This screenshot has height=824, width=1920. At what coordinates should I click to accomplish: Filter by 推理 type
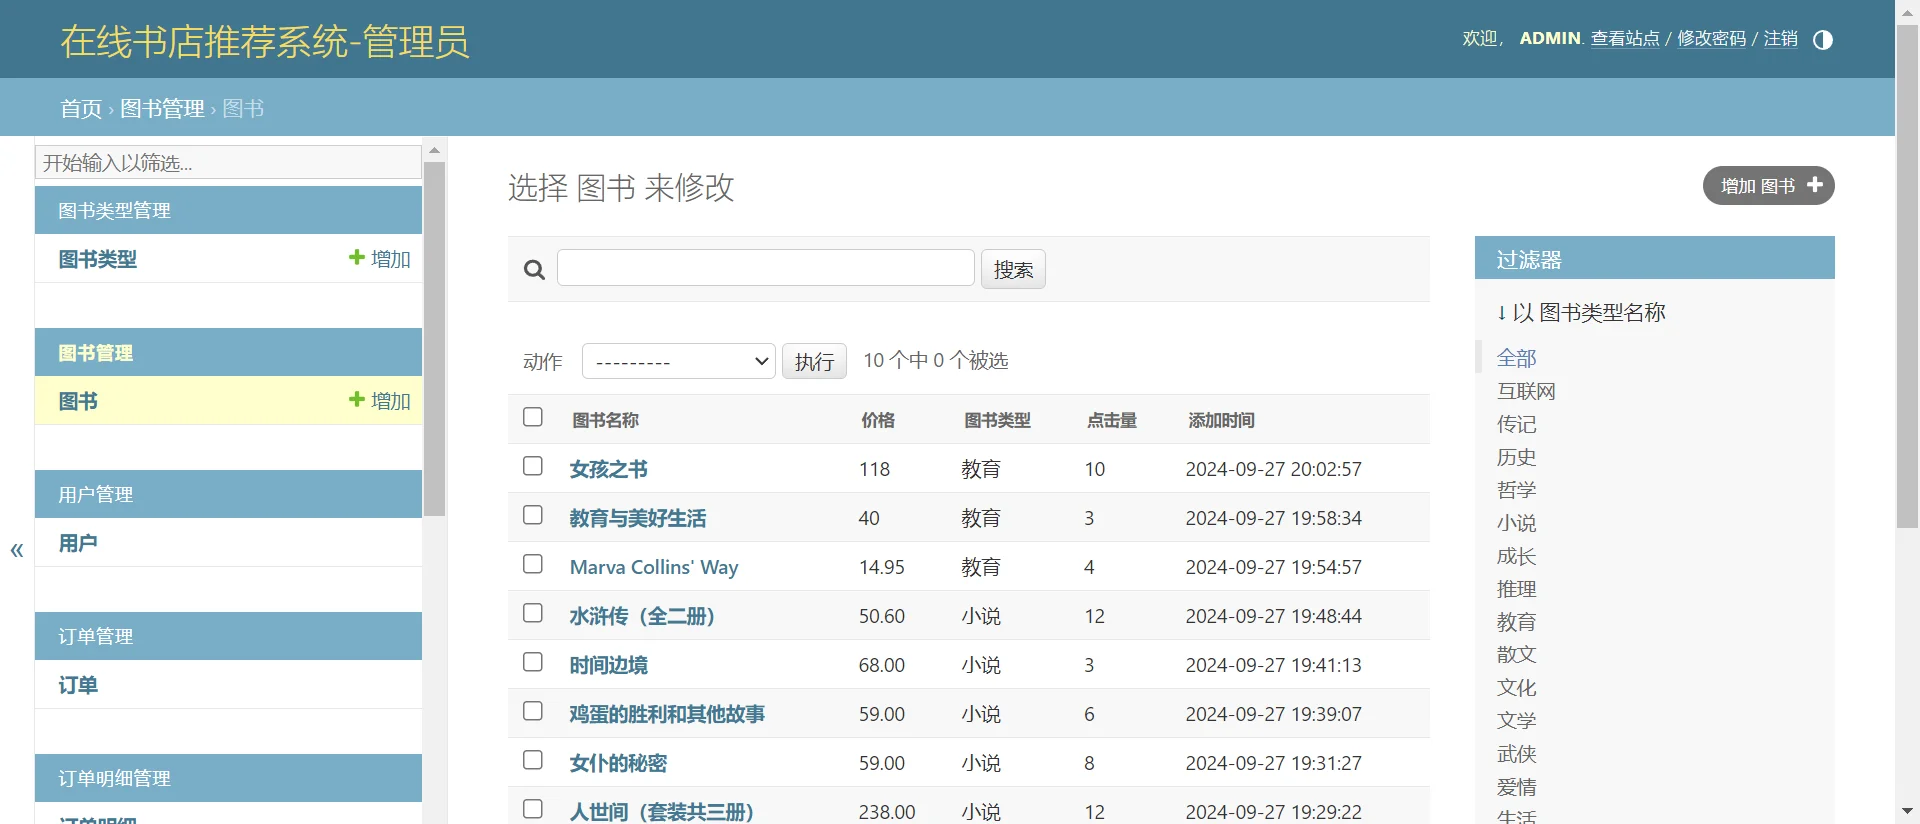pyautogui.click(x=1517, y=589)
